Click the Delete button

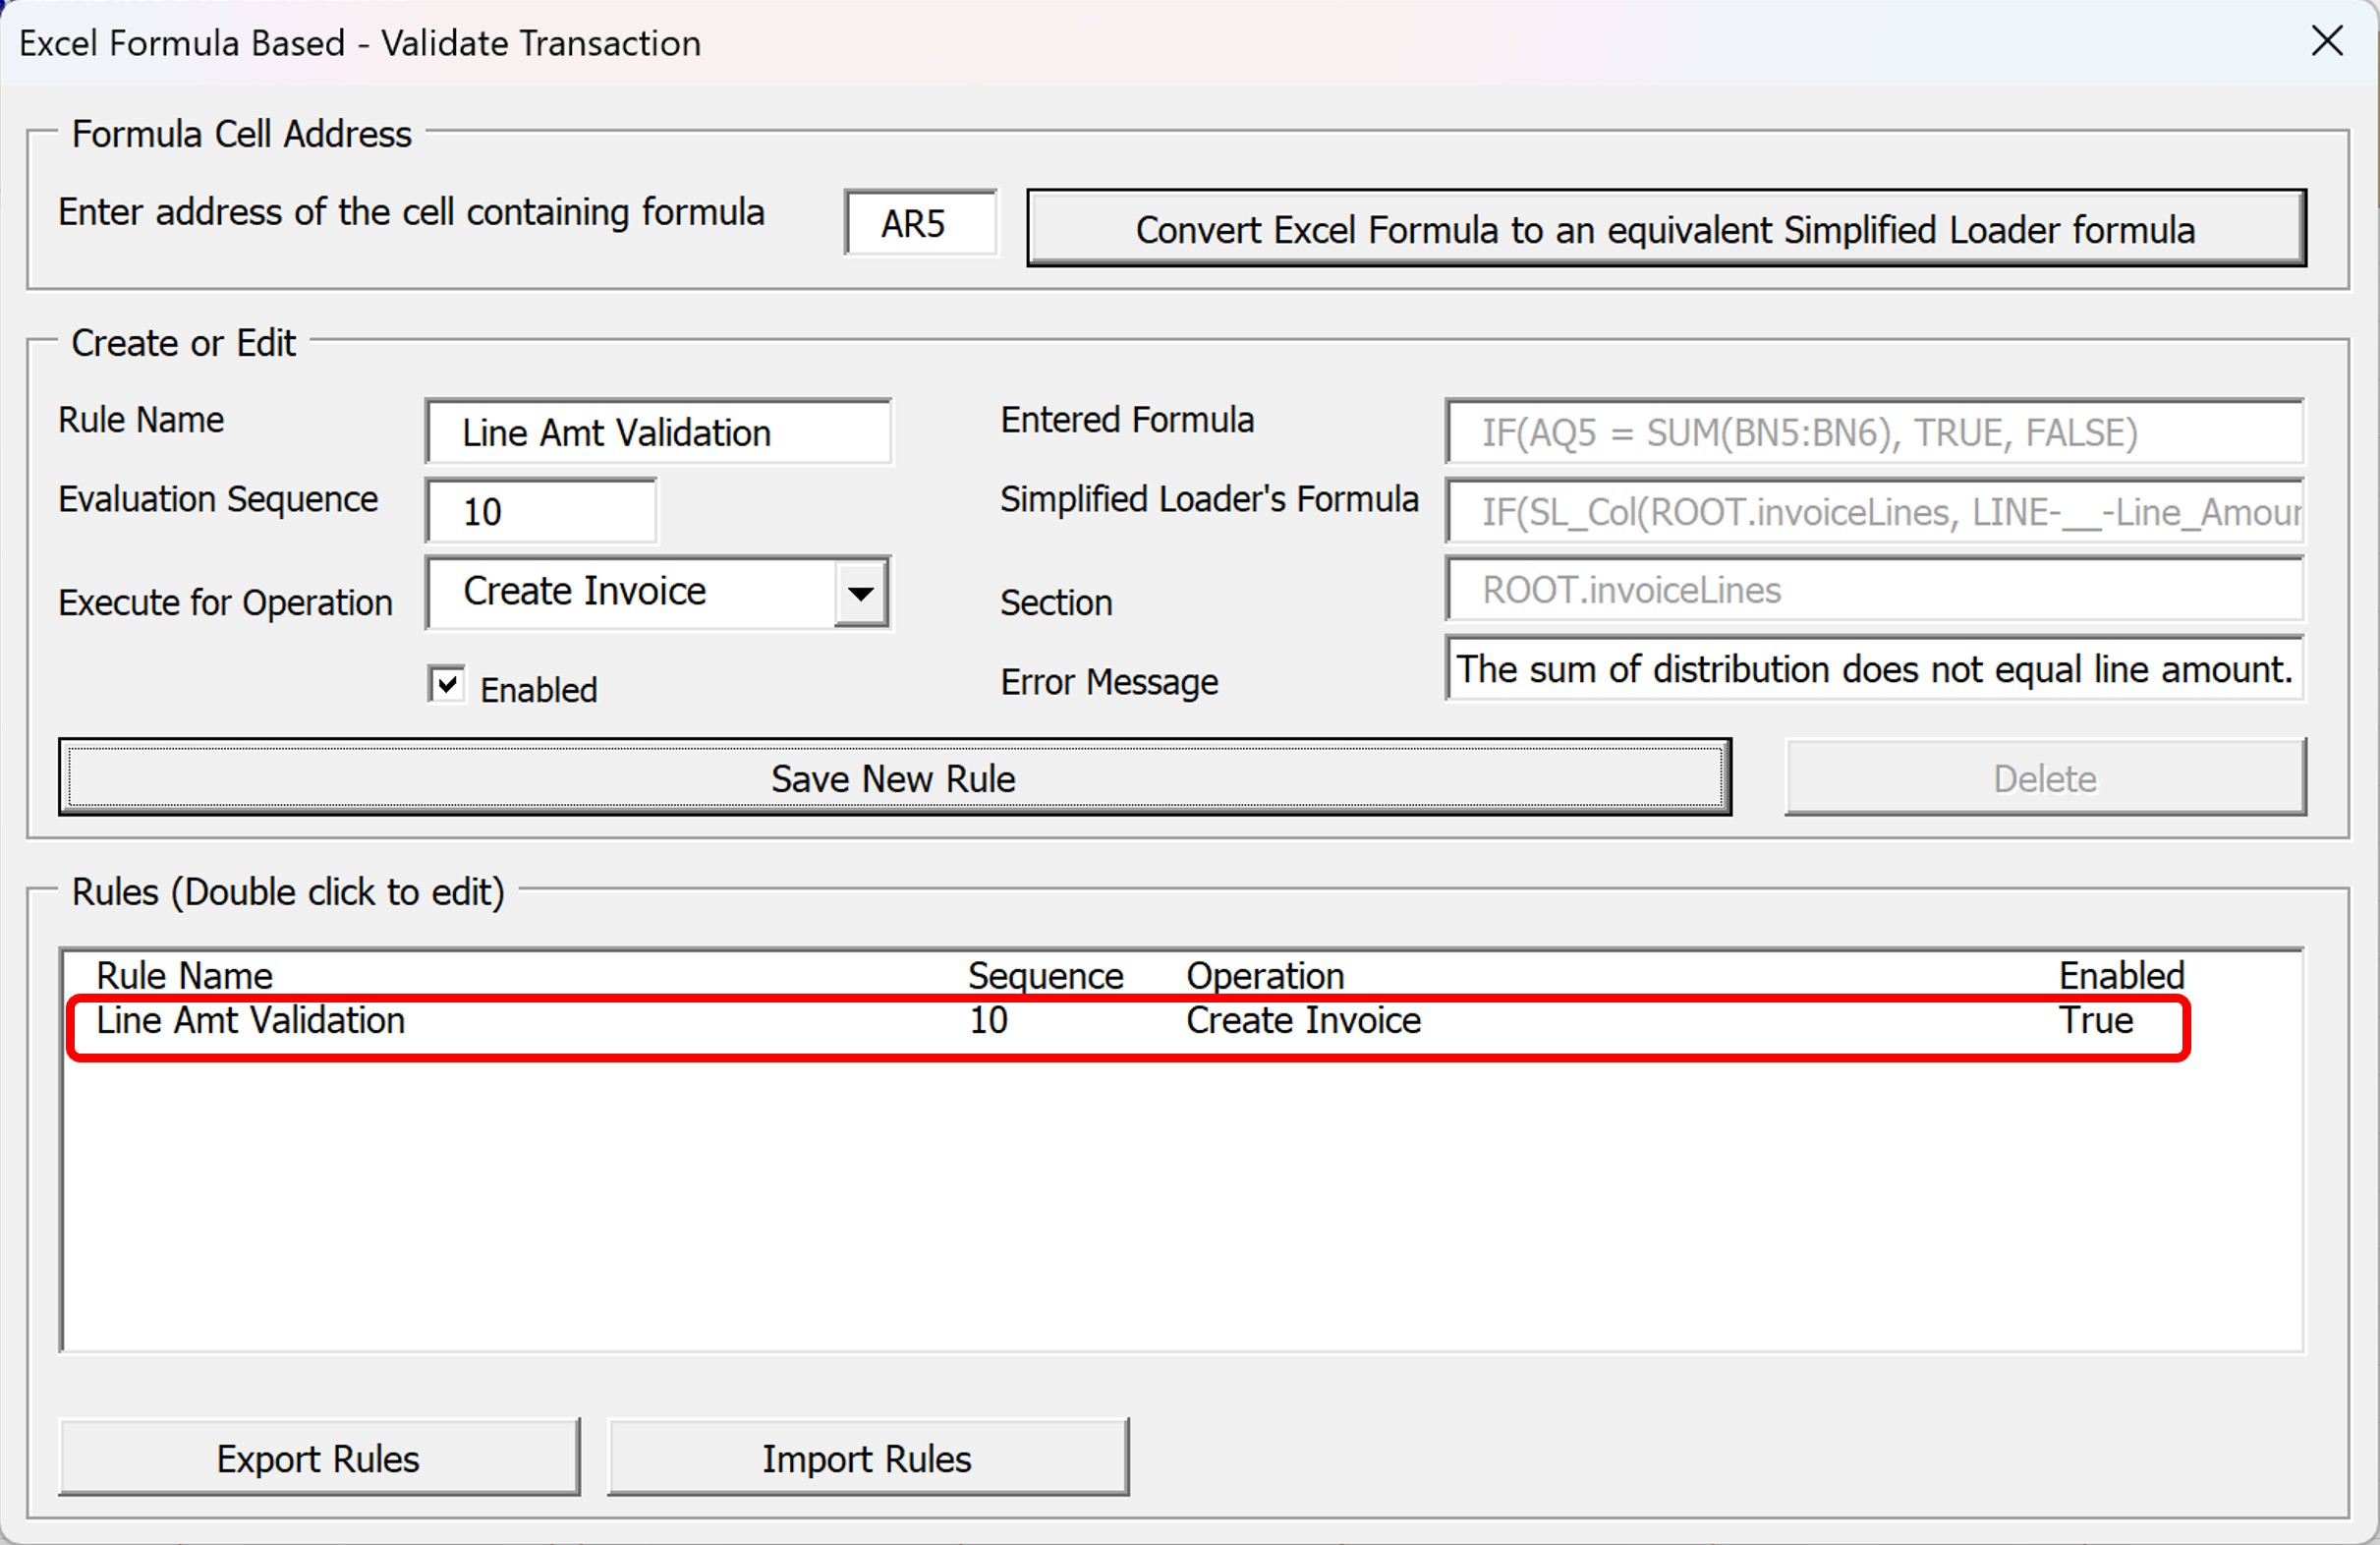[2044, 778]
